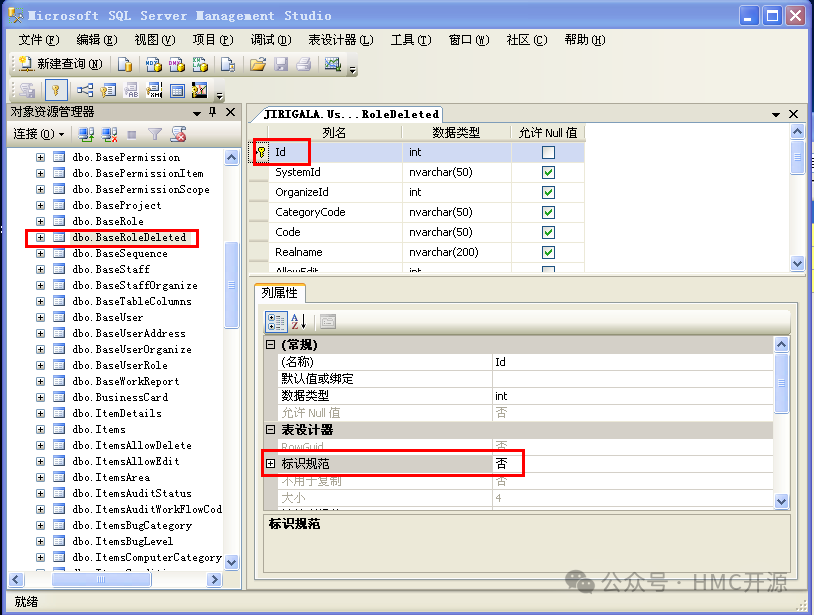Pin the 对象资源管理器 panel (auto-hide pushpin)
The width and height of the screenshot is (814, 615).
pos(213,112)
